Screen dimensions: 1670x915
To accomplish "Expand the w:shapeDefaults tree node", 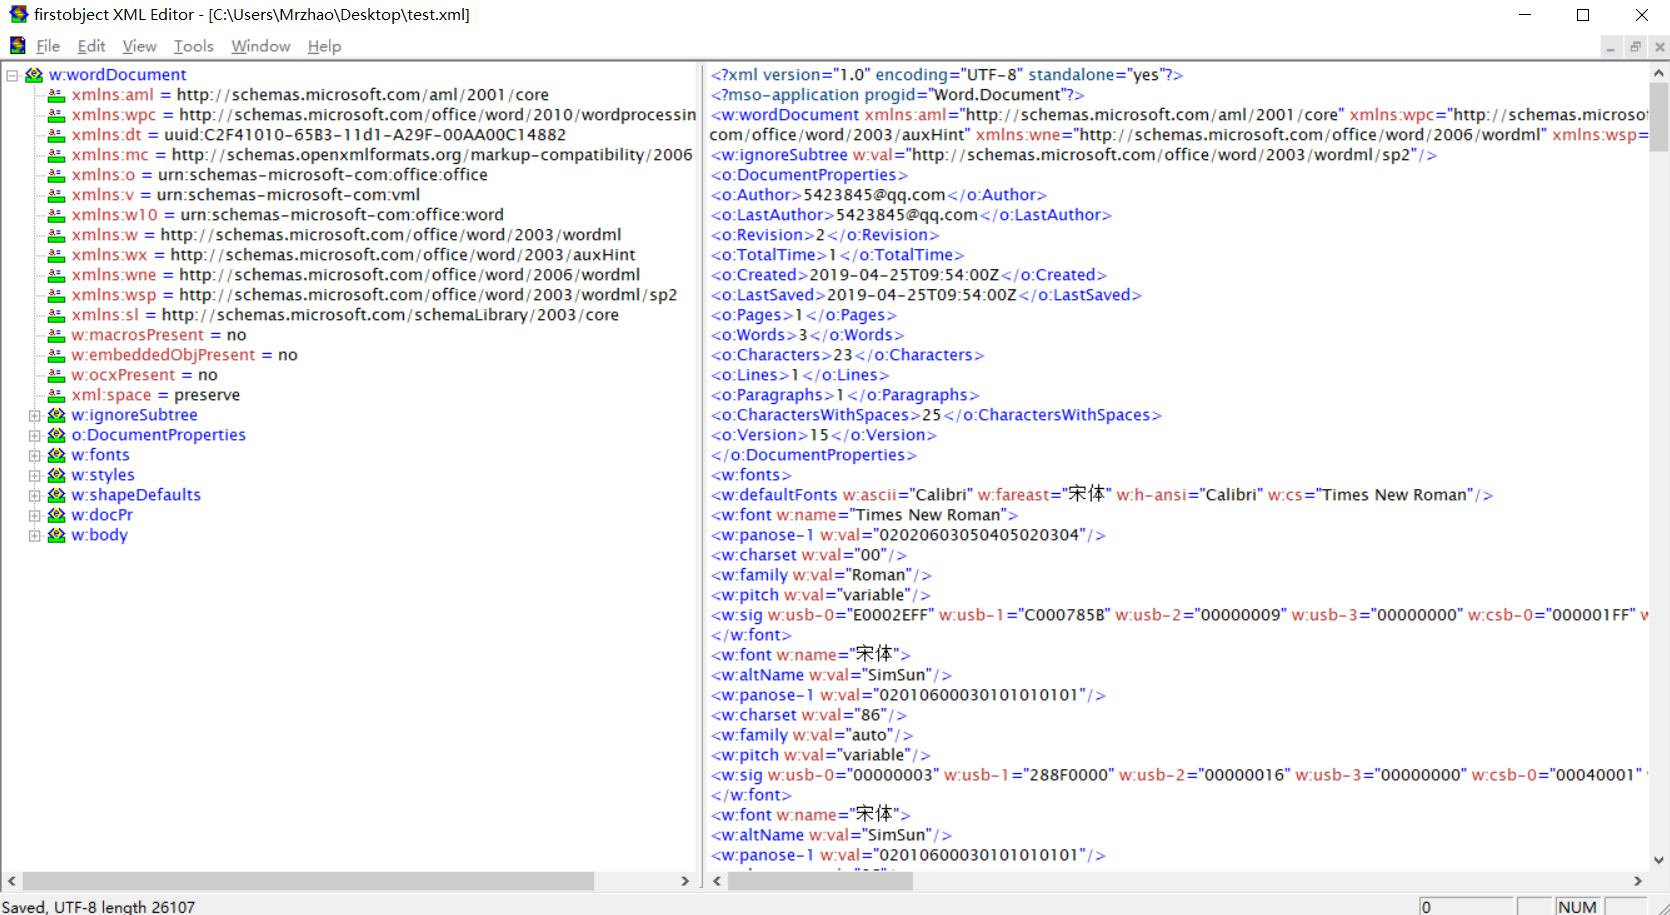I will (34, 495).
